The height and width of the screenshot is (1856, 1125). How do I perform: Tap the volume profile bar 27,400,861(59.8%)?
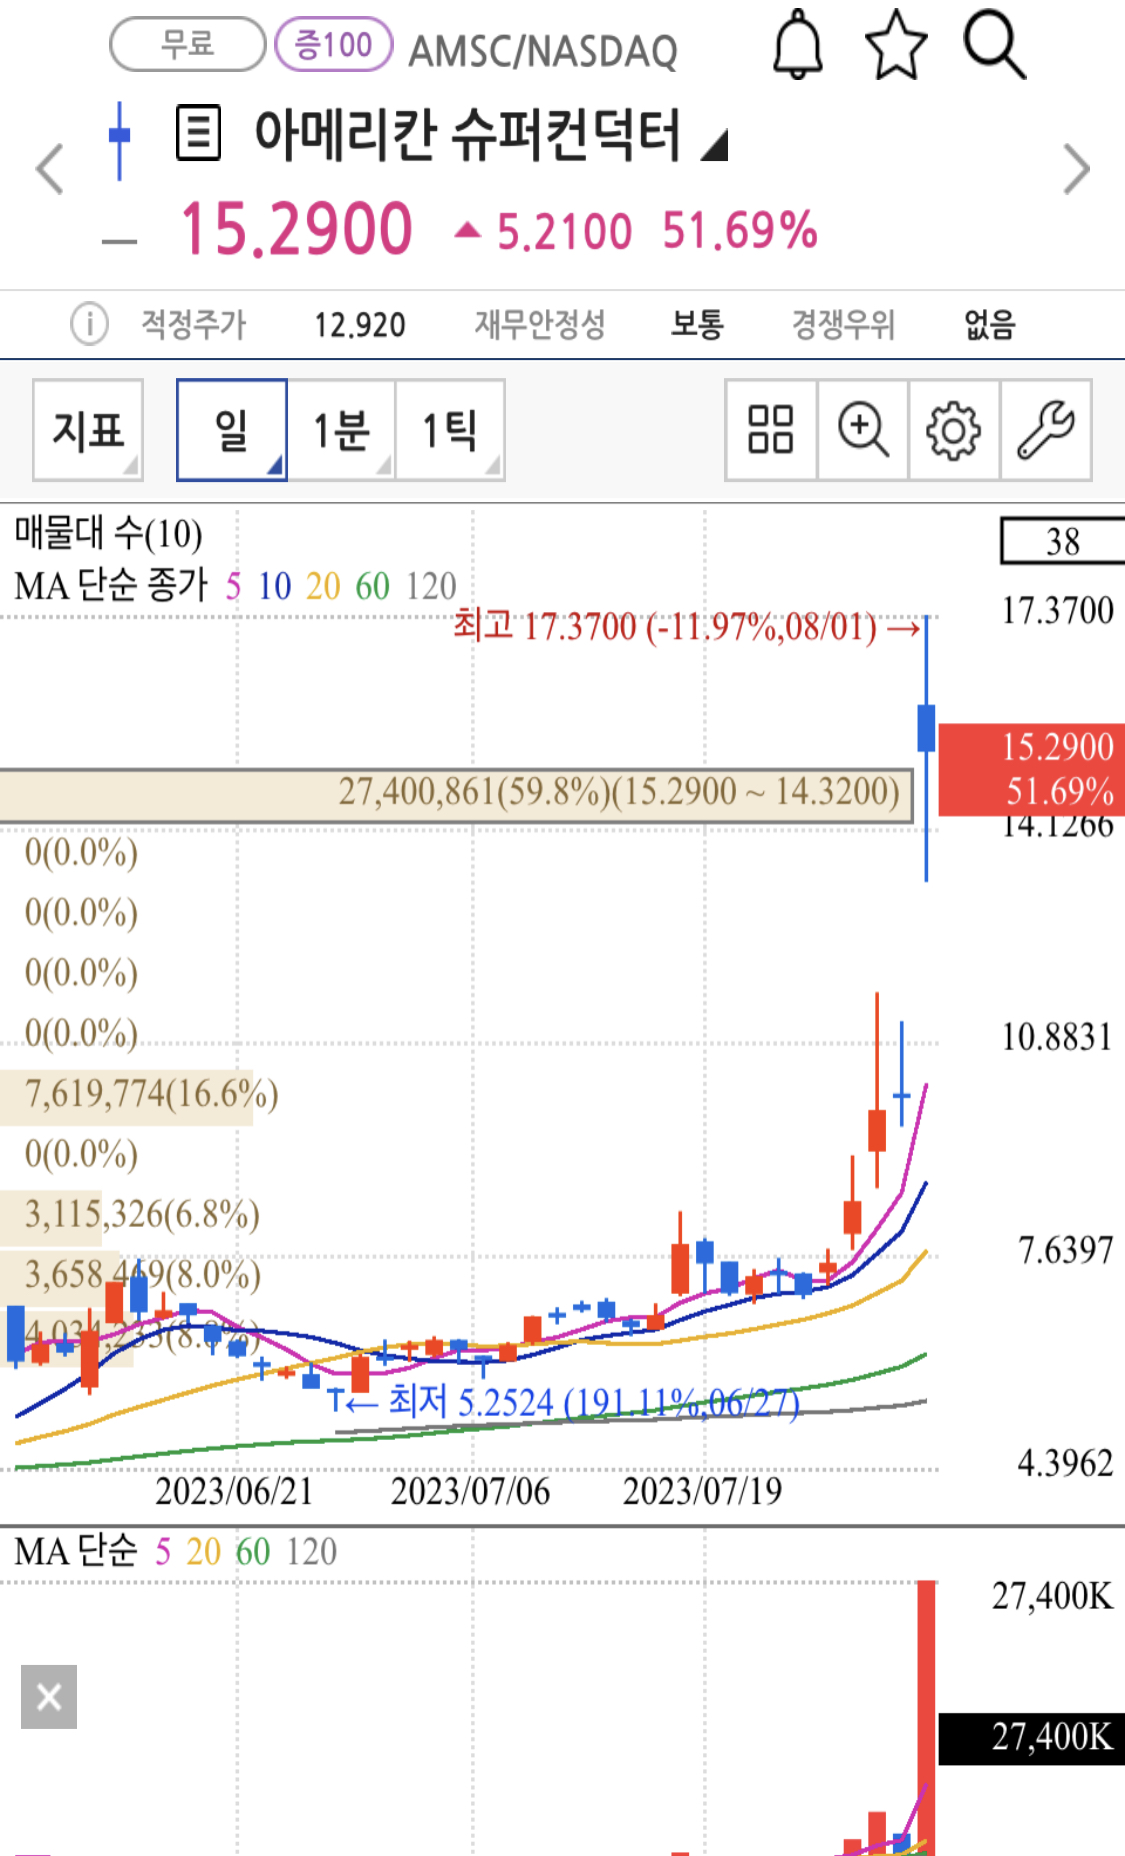[x=456, y=795]
